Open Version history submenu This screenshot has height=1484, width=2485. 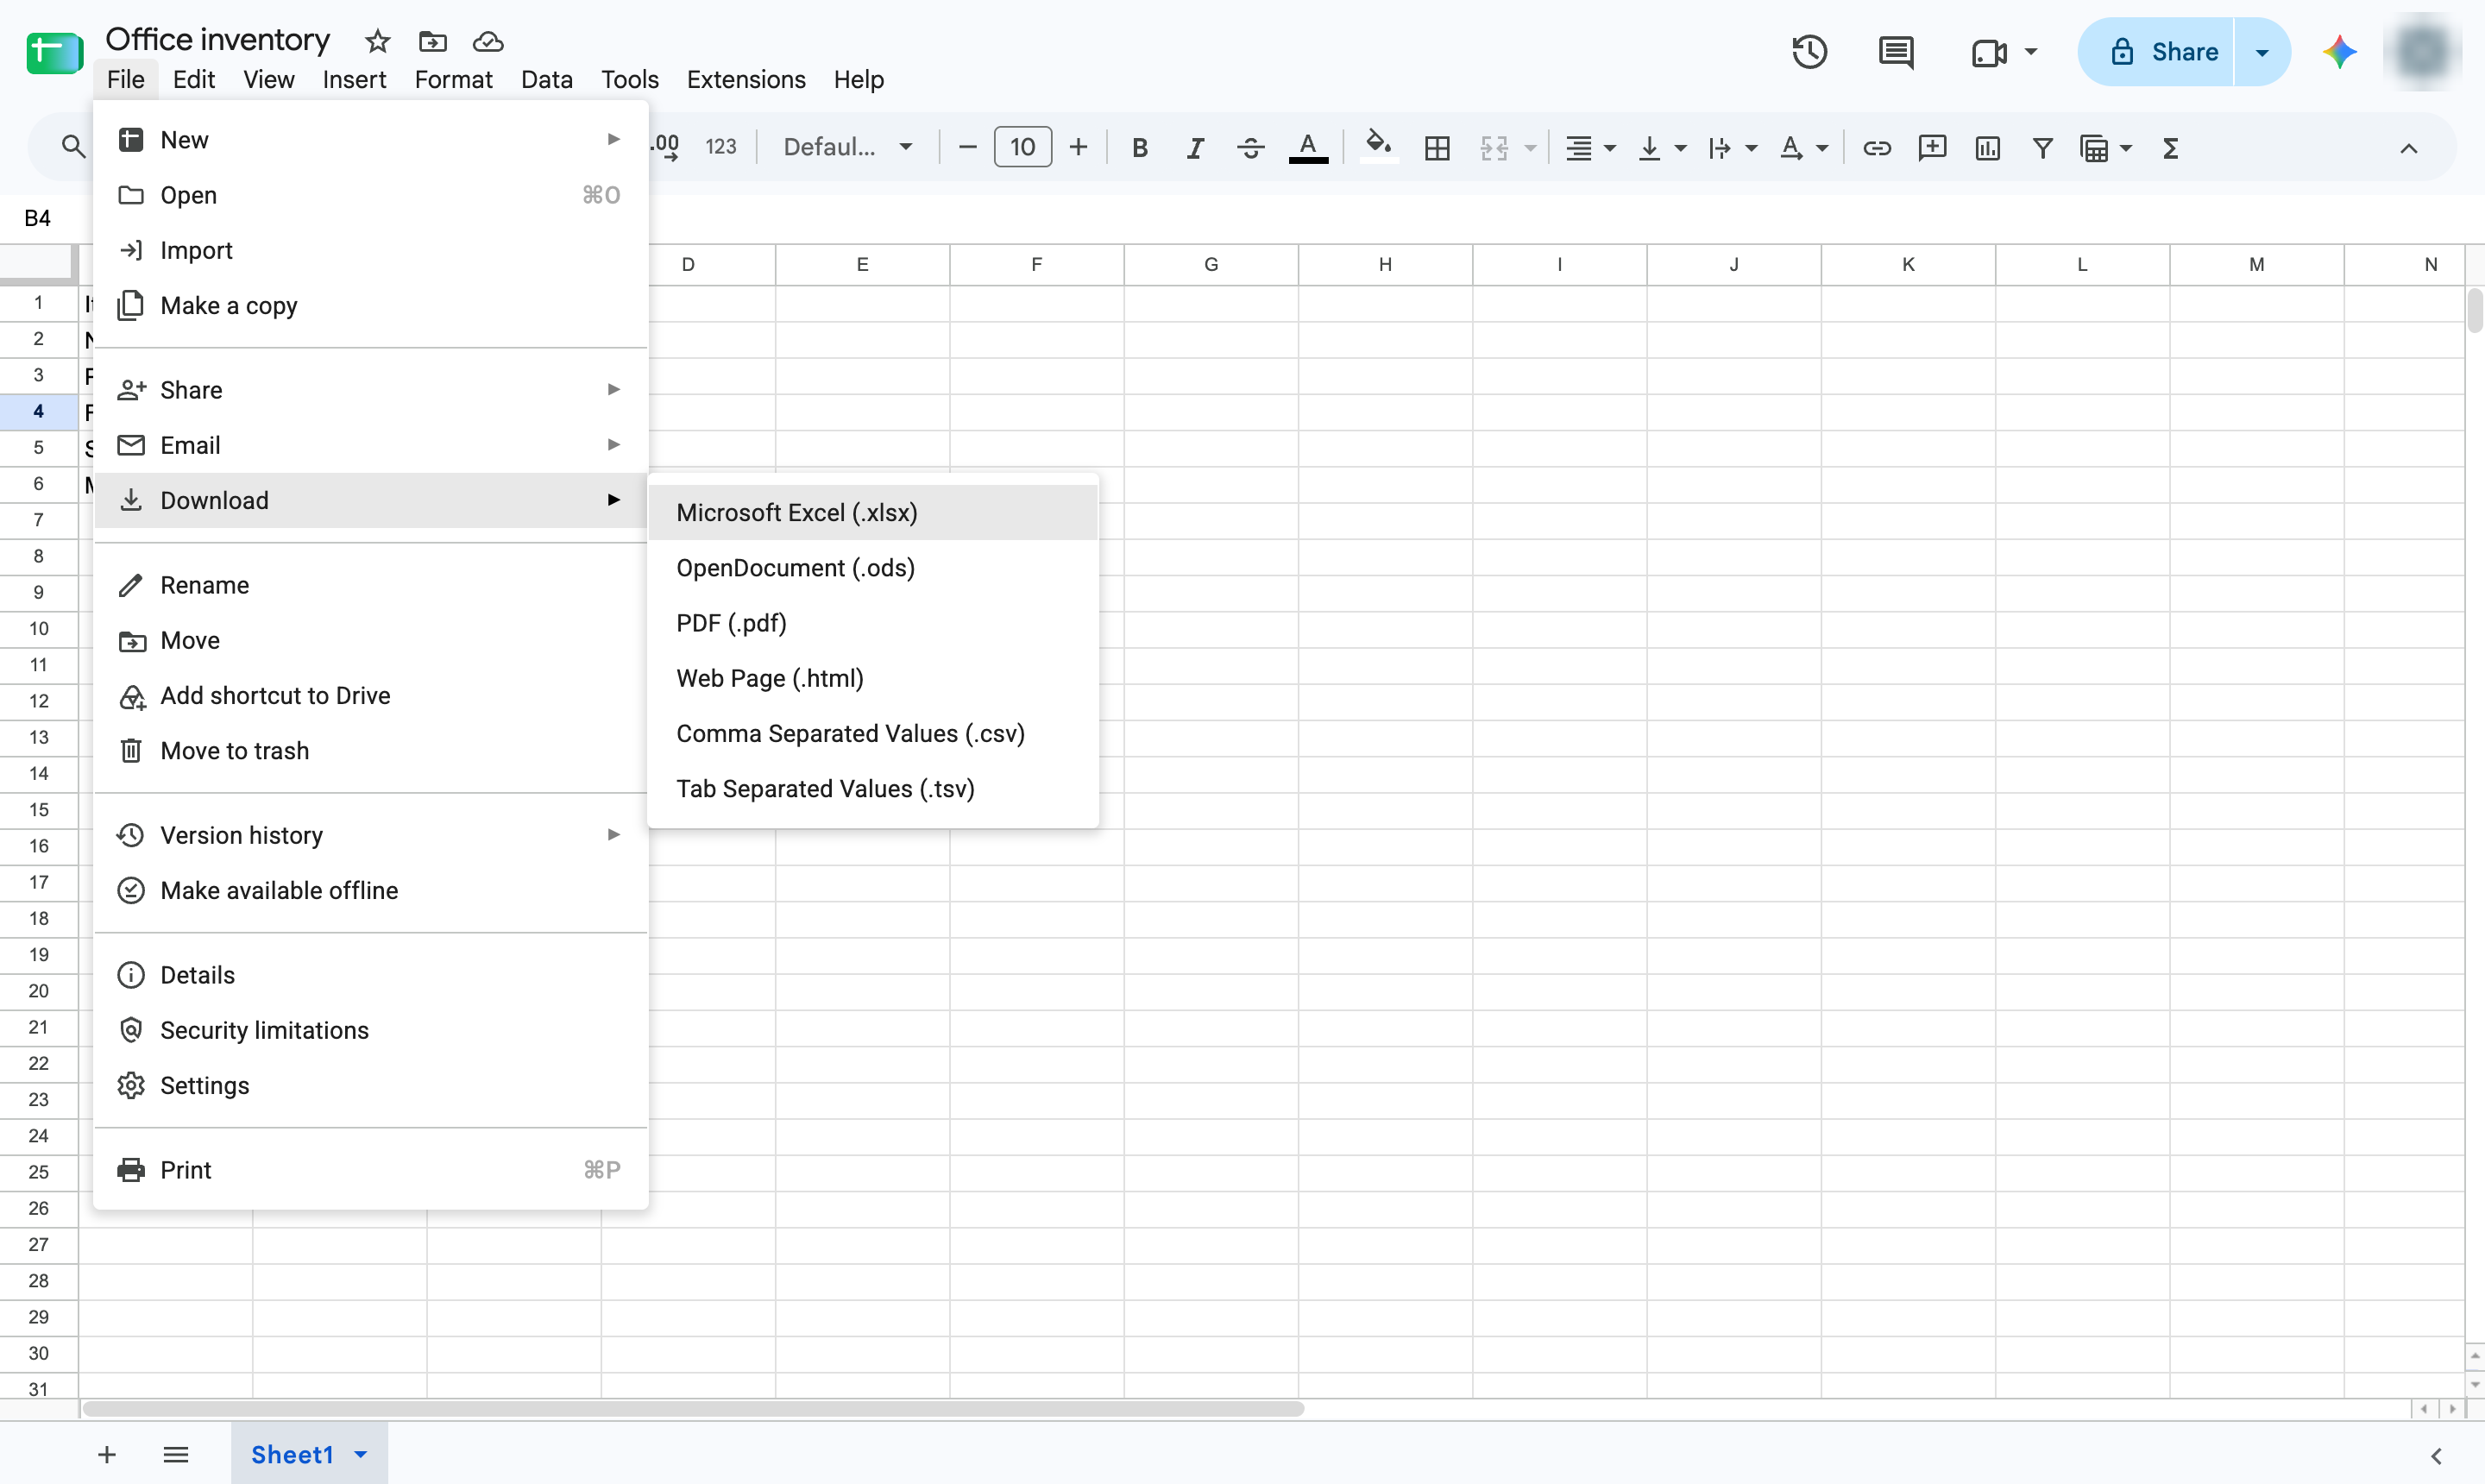[371, 835]
